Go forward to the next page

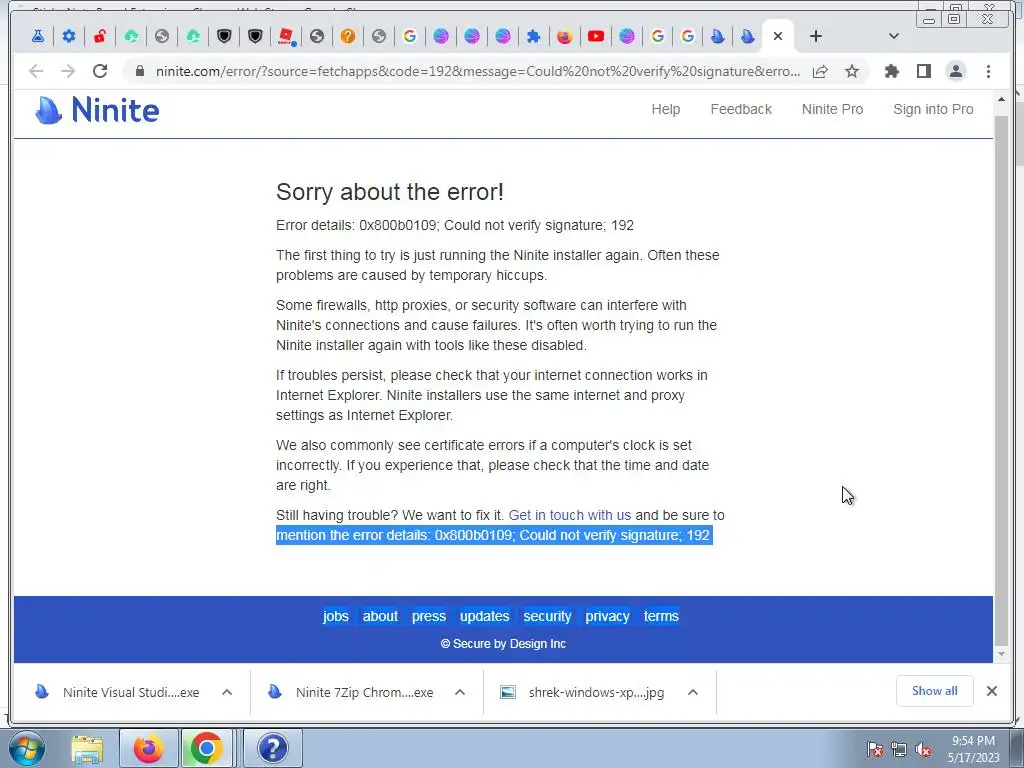[68, 71]
